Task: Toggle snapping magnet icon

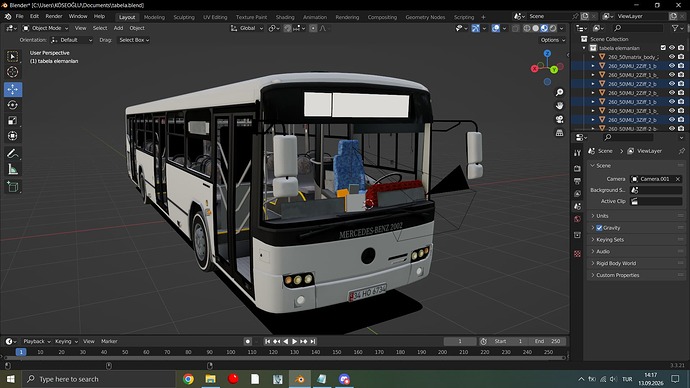Action: point(287,28)
